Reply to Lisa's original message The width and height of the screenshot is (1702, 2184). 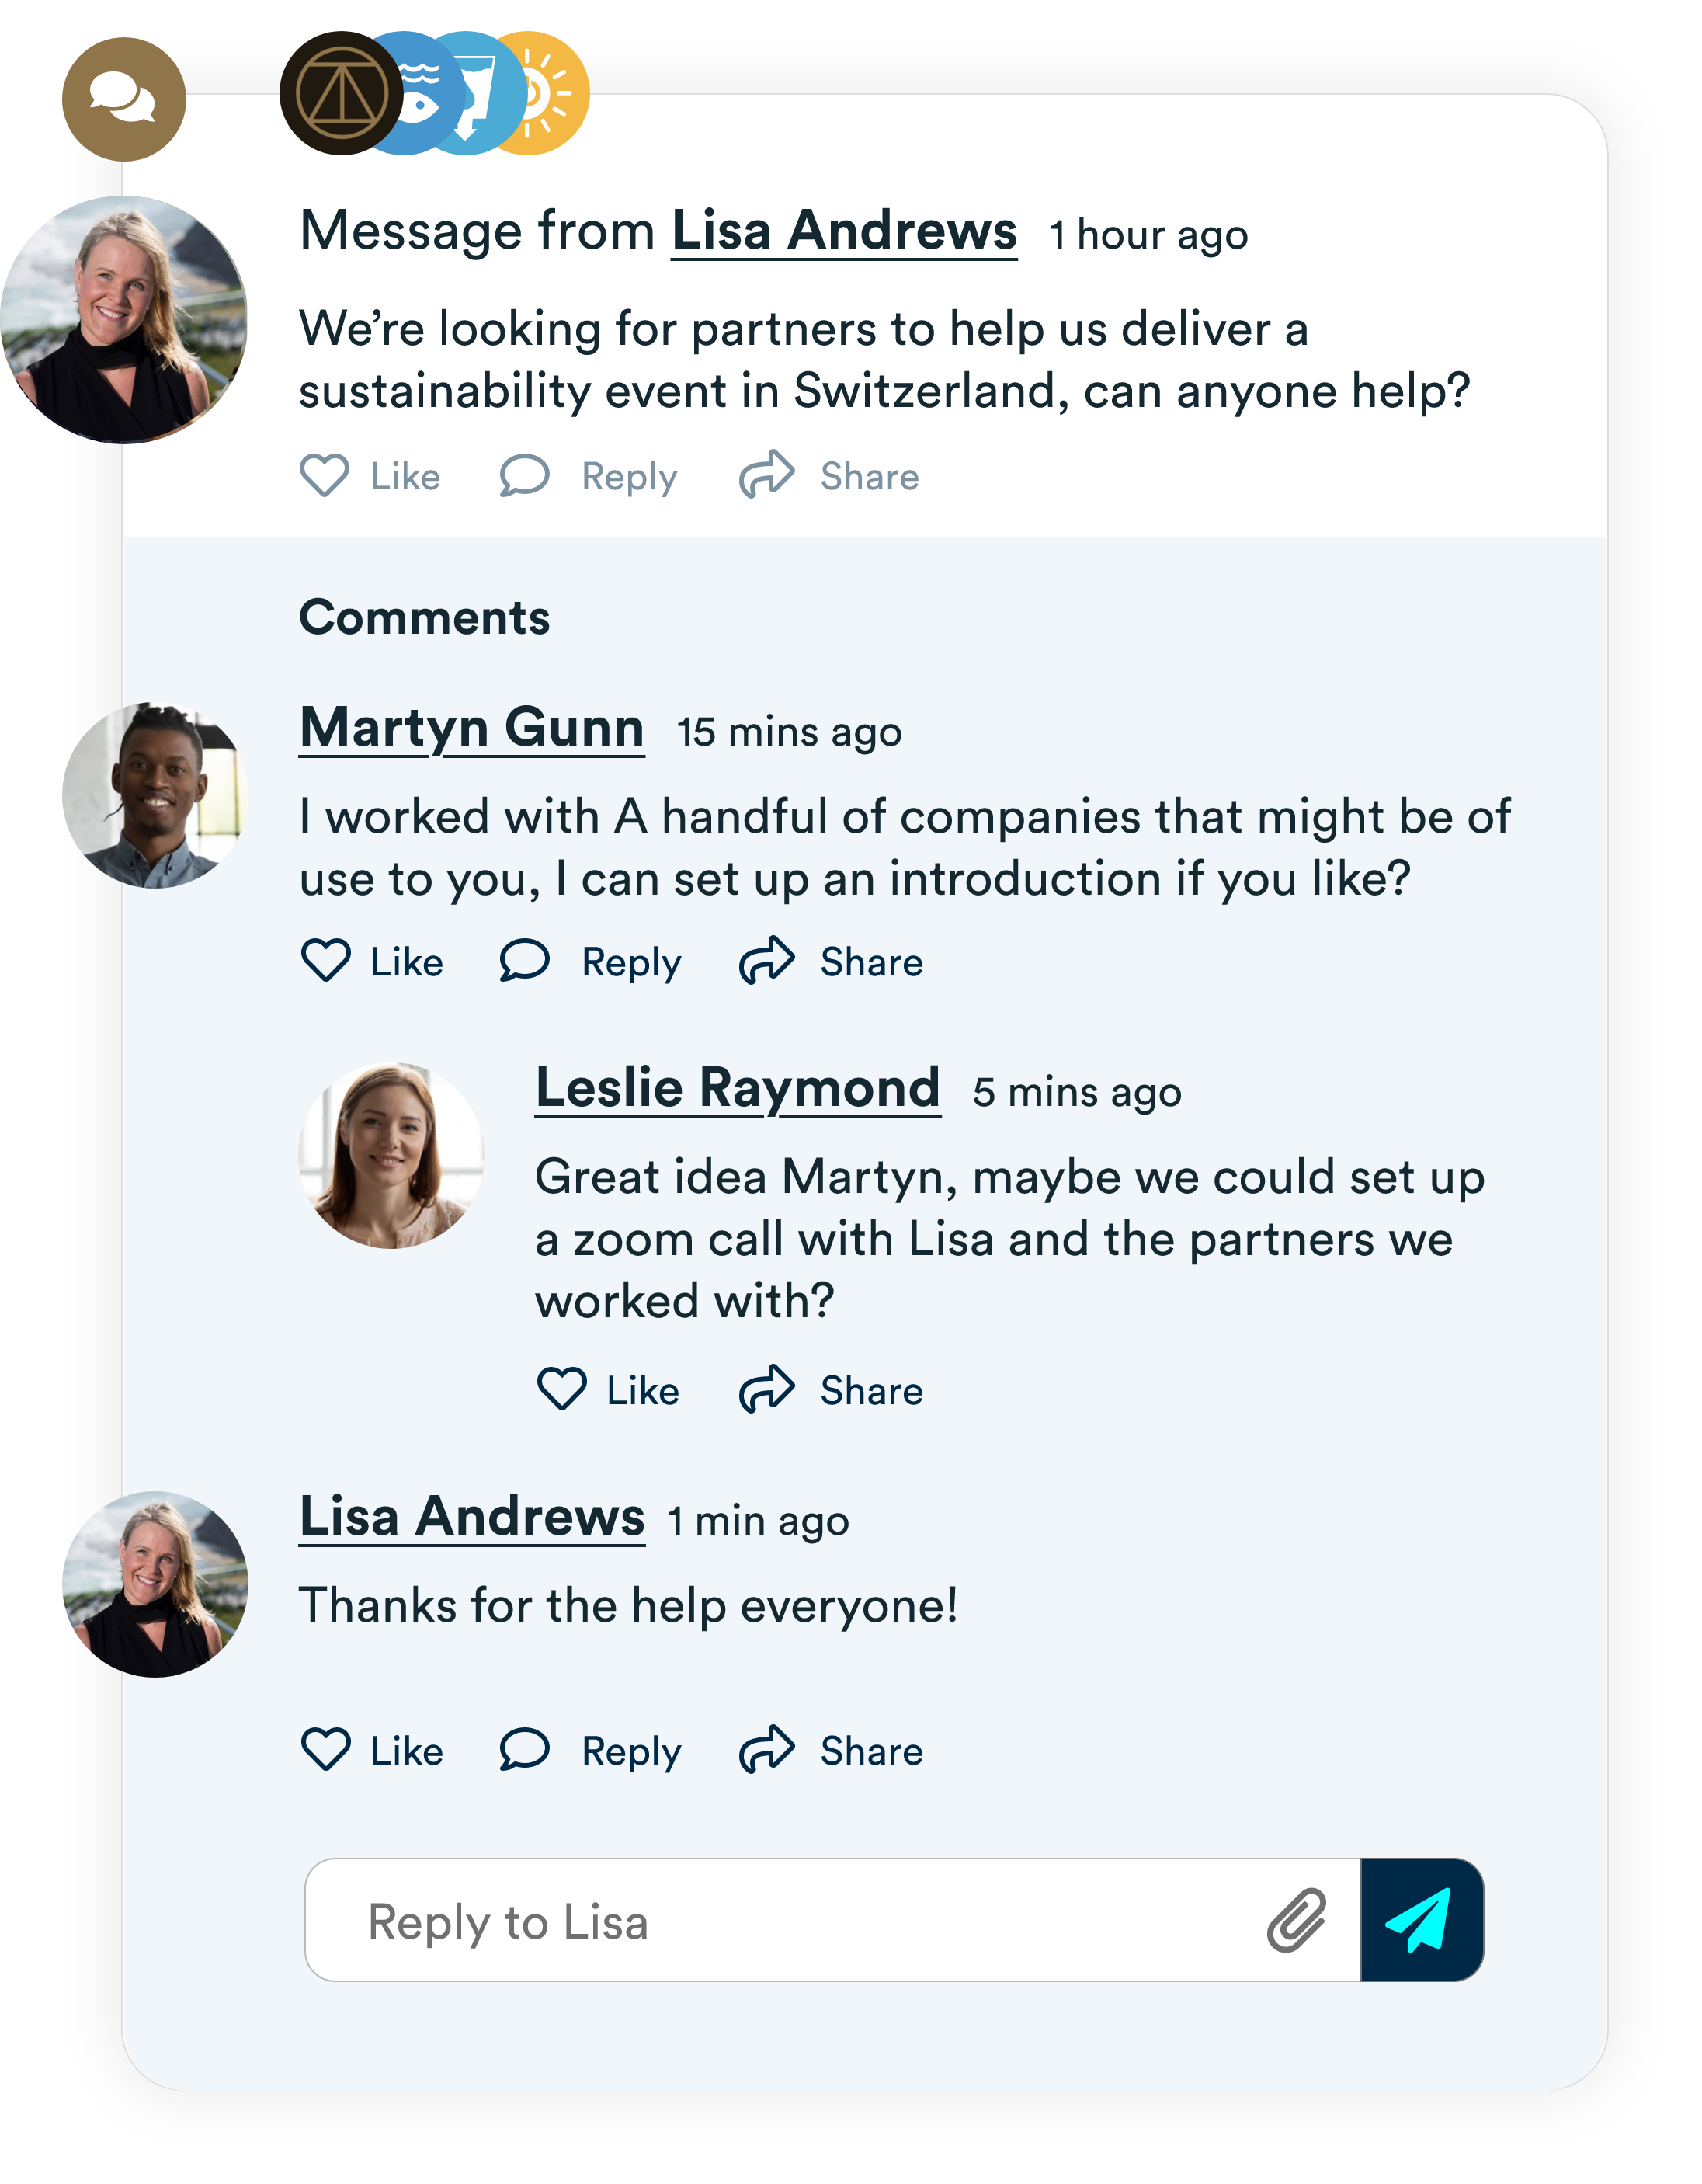588,476
